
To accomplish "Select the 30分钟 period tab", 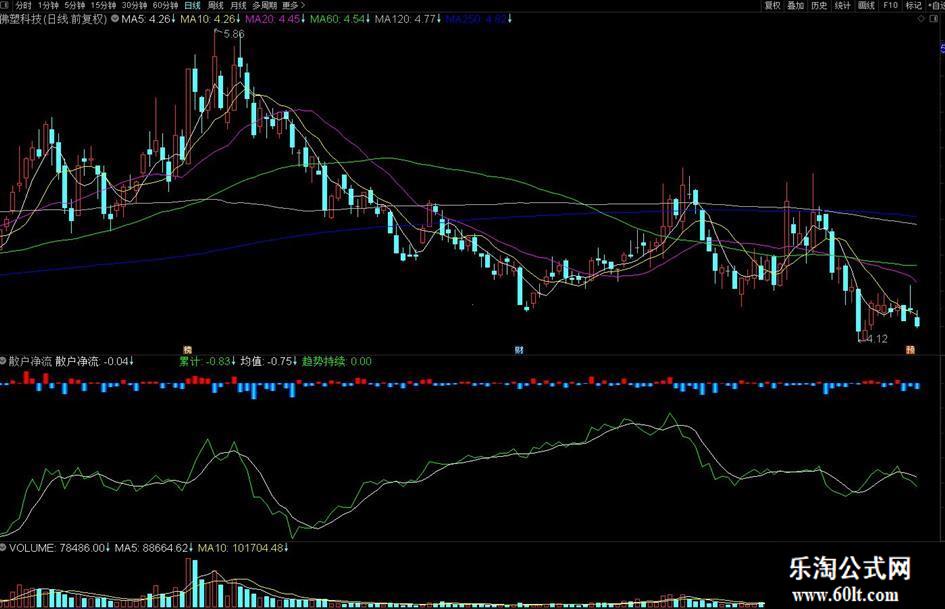I will (x=134, y=5).
